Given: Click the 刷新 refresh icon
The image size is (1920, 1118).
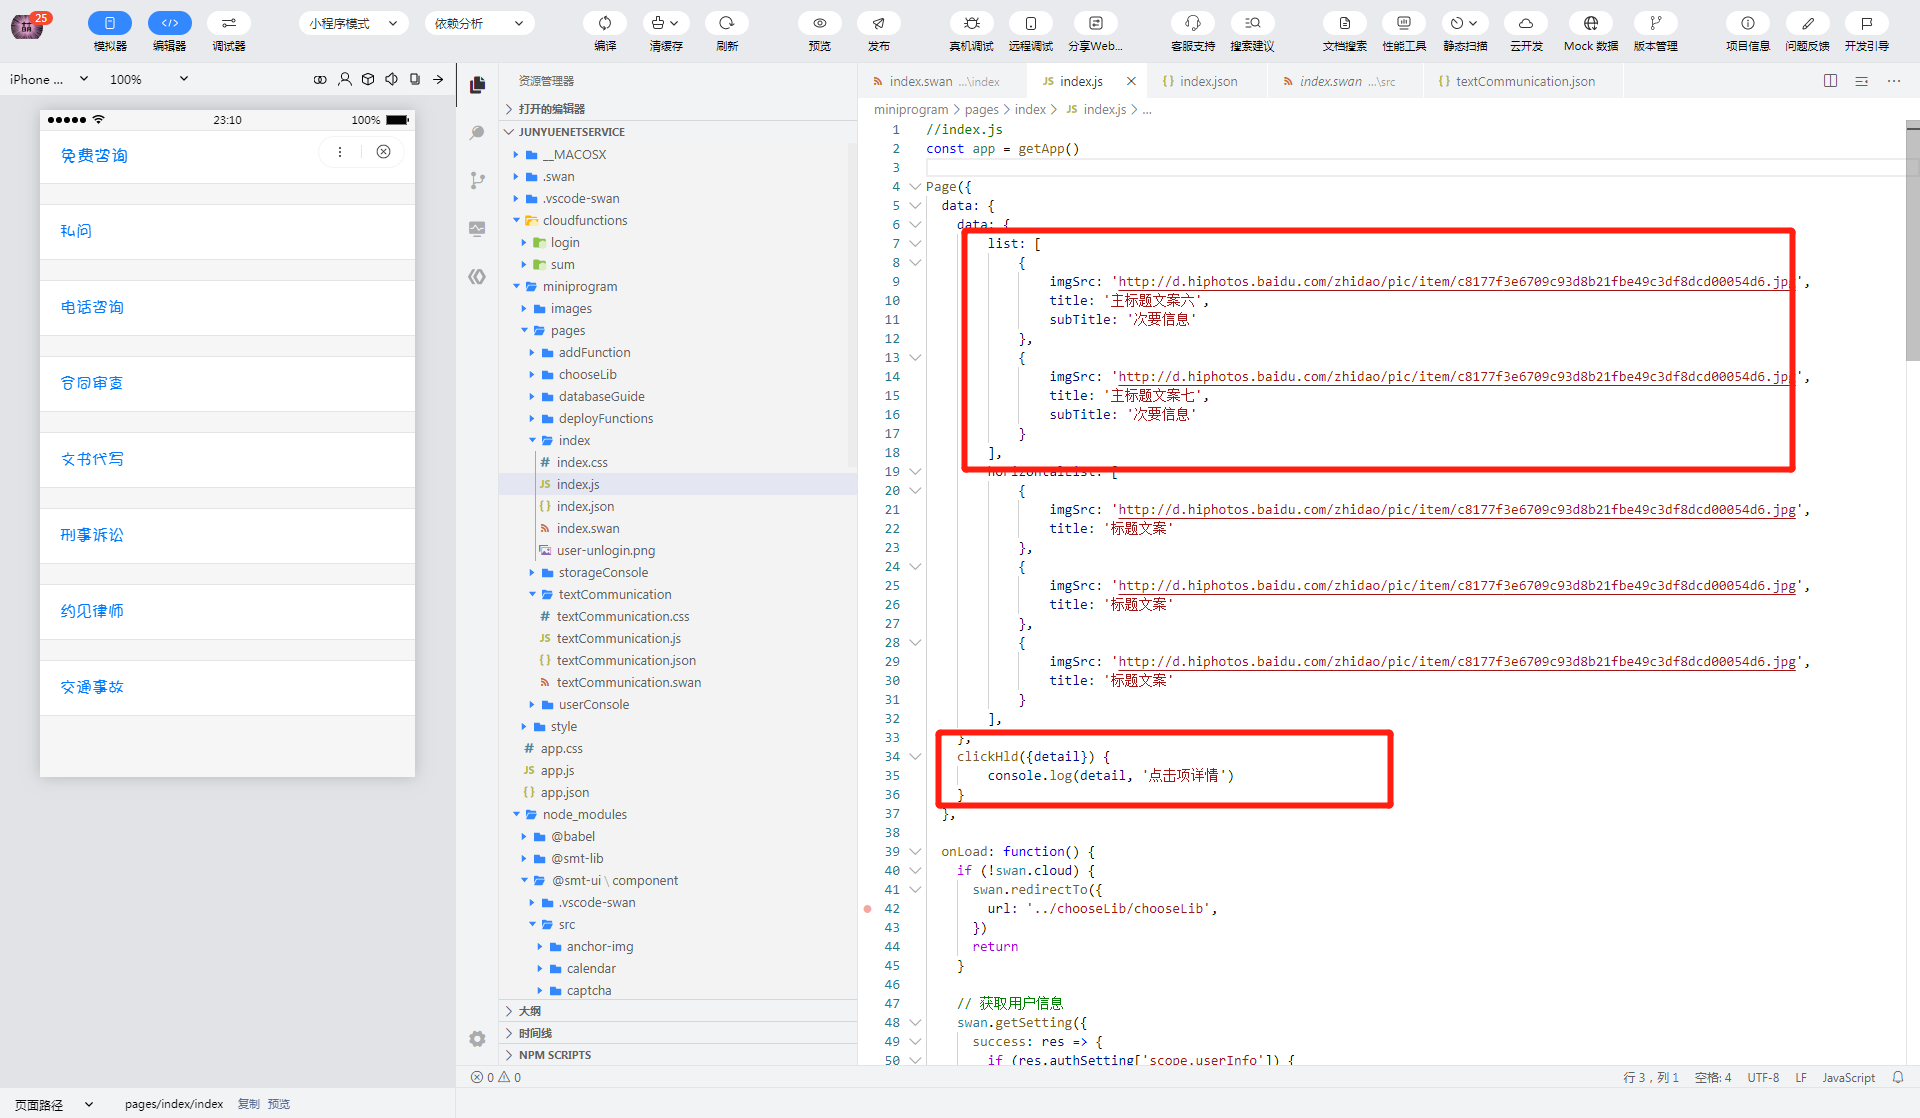Looking at the screenshot, I should pyautogui.click(x=727, y=23).
